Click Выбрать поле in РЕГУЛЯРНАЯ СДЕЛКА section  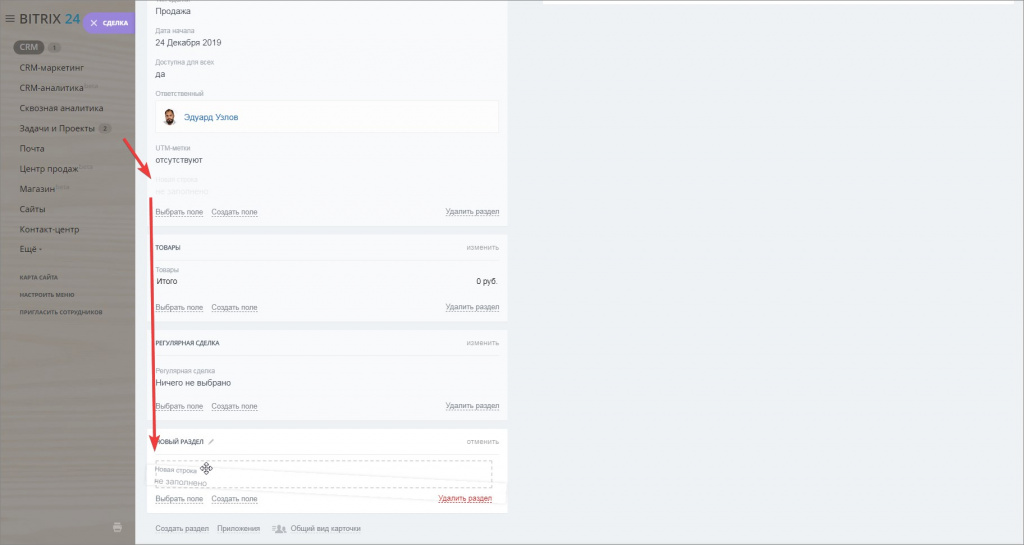click(x=179, y=406)
